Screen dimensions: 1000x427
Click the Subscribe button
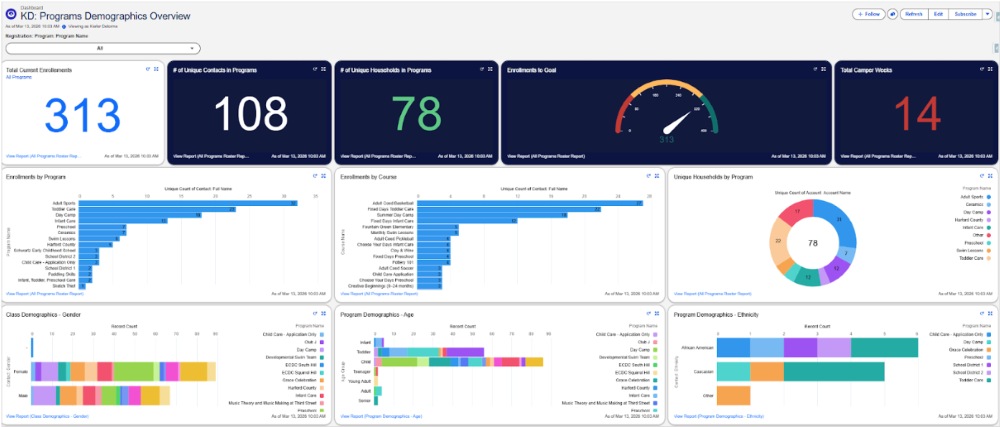(x=965, y=14)
